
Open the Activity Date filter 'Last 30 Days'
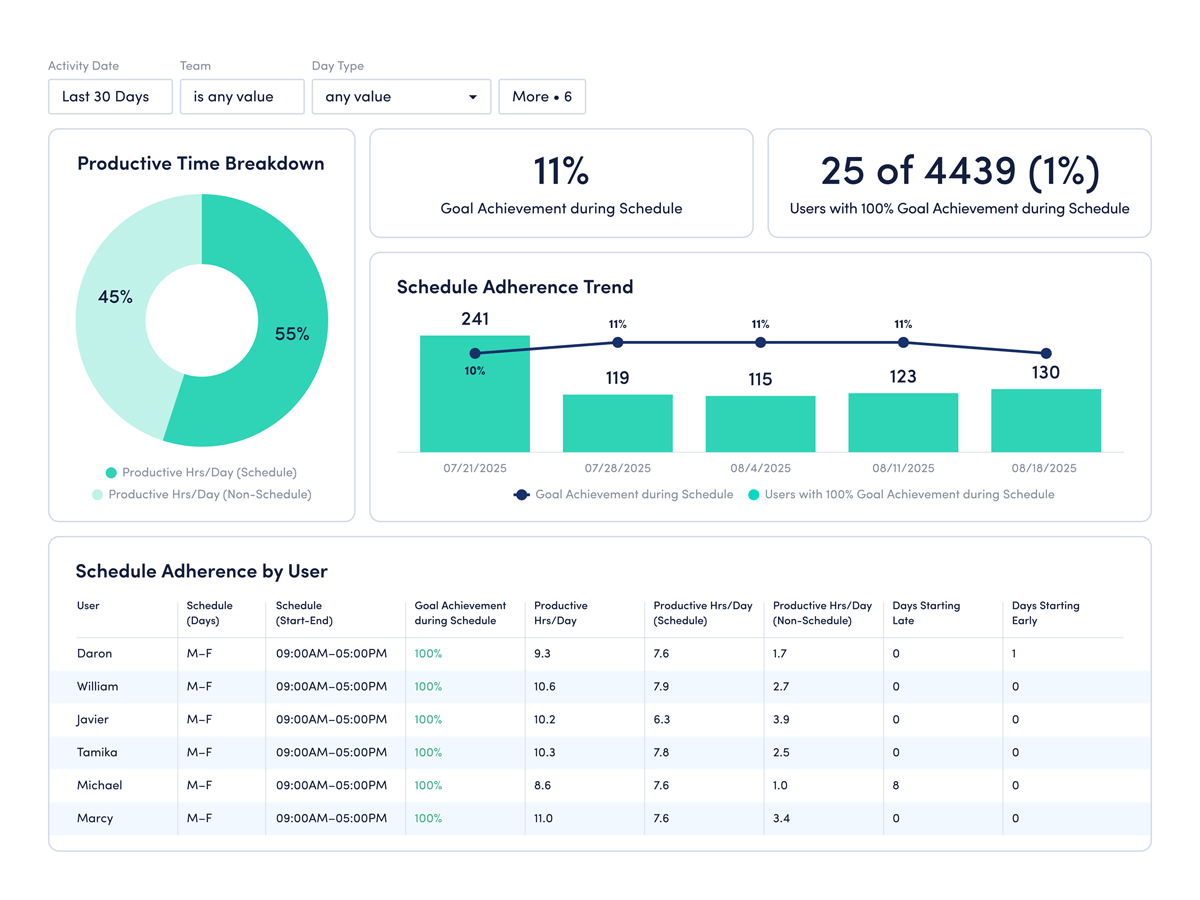[110, 97]
